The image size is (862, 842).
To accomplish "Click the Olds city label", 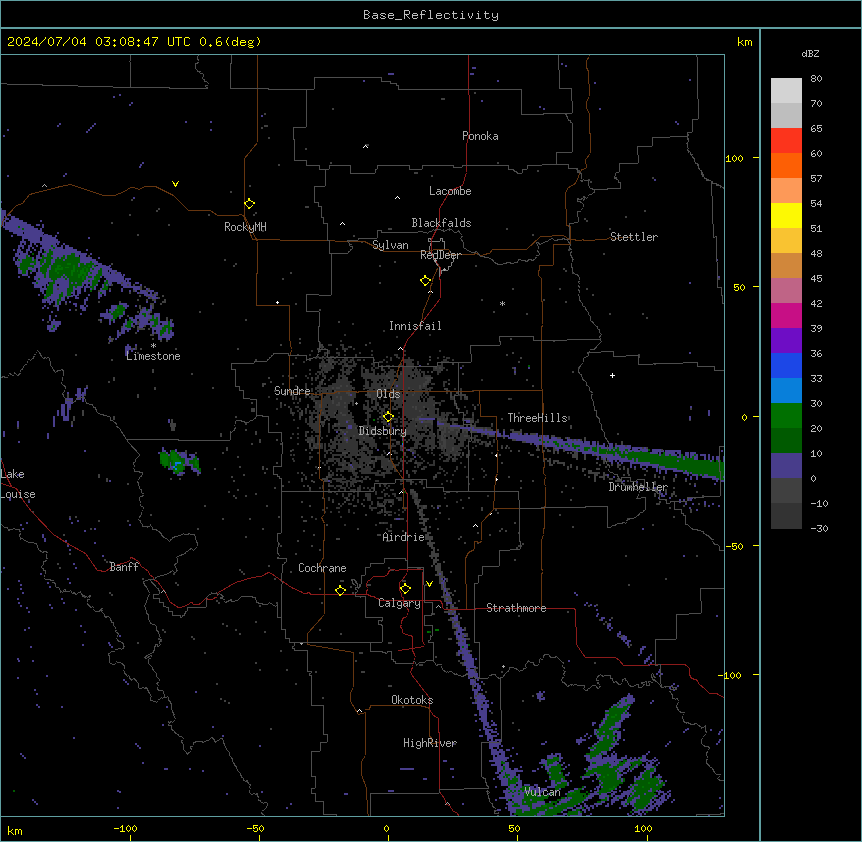I will (388, 394).
